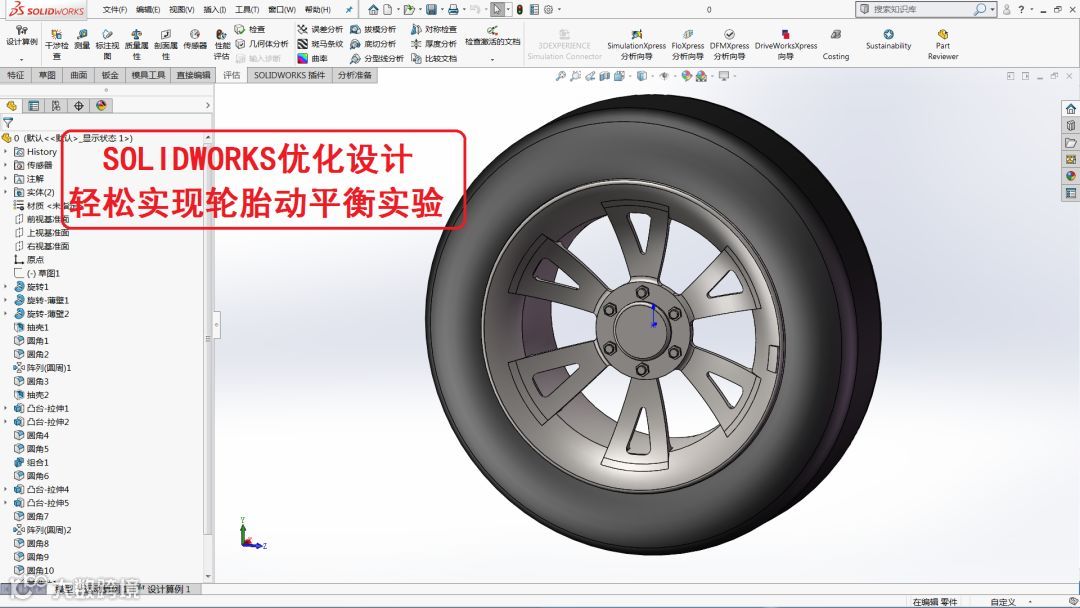Open 几何体分析 geometry analysis

point(262,43)
